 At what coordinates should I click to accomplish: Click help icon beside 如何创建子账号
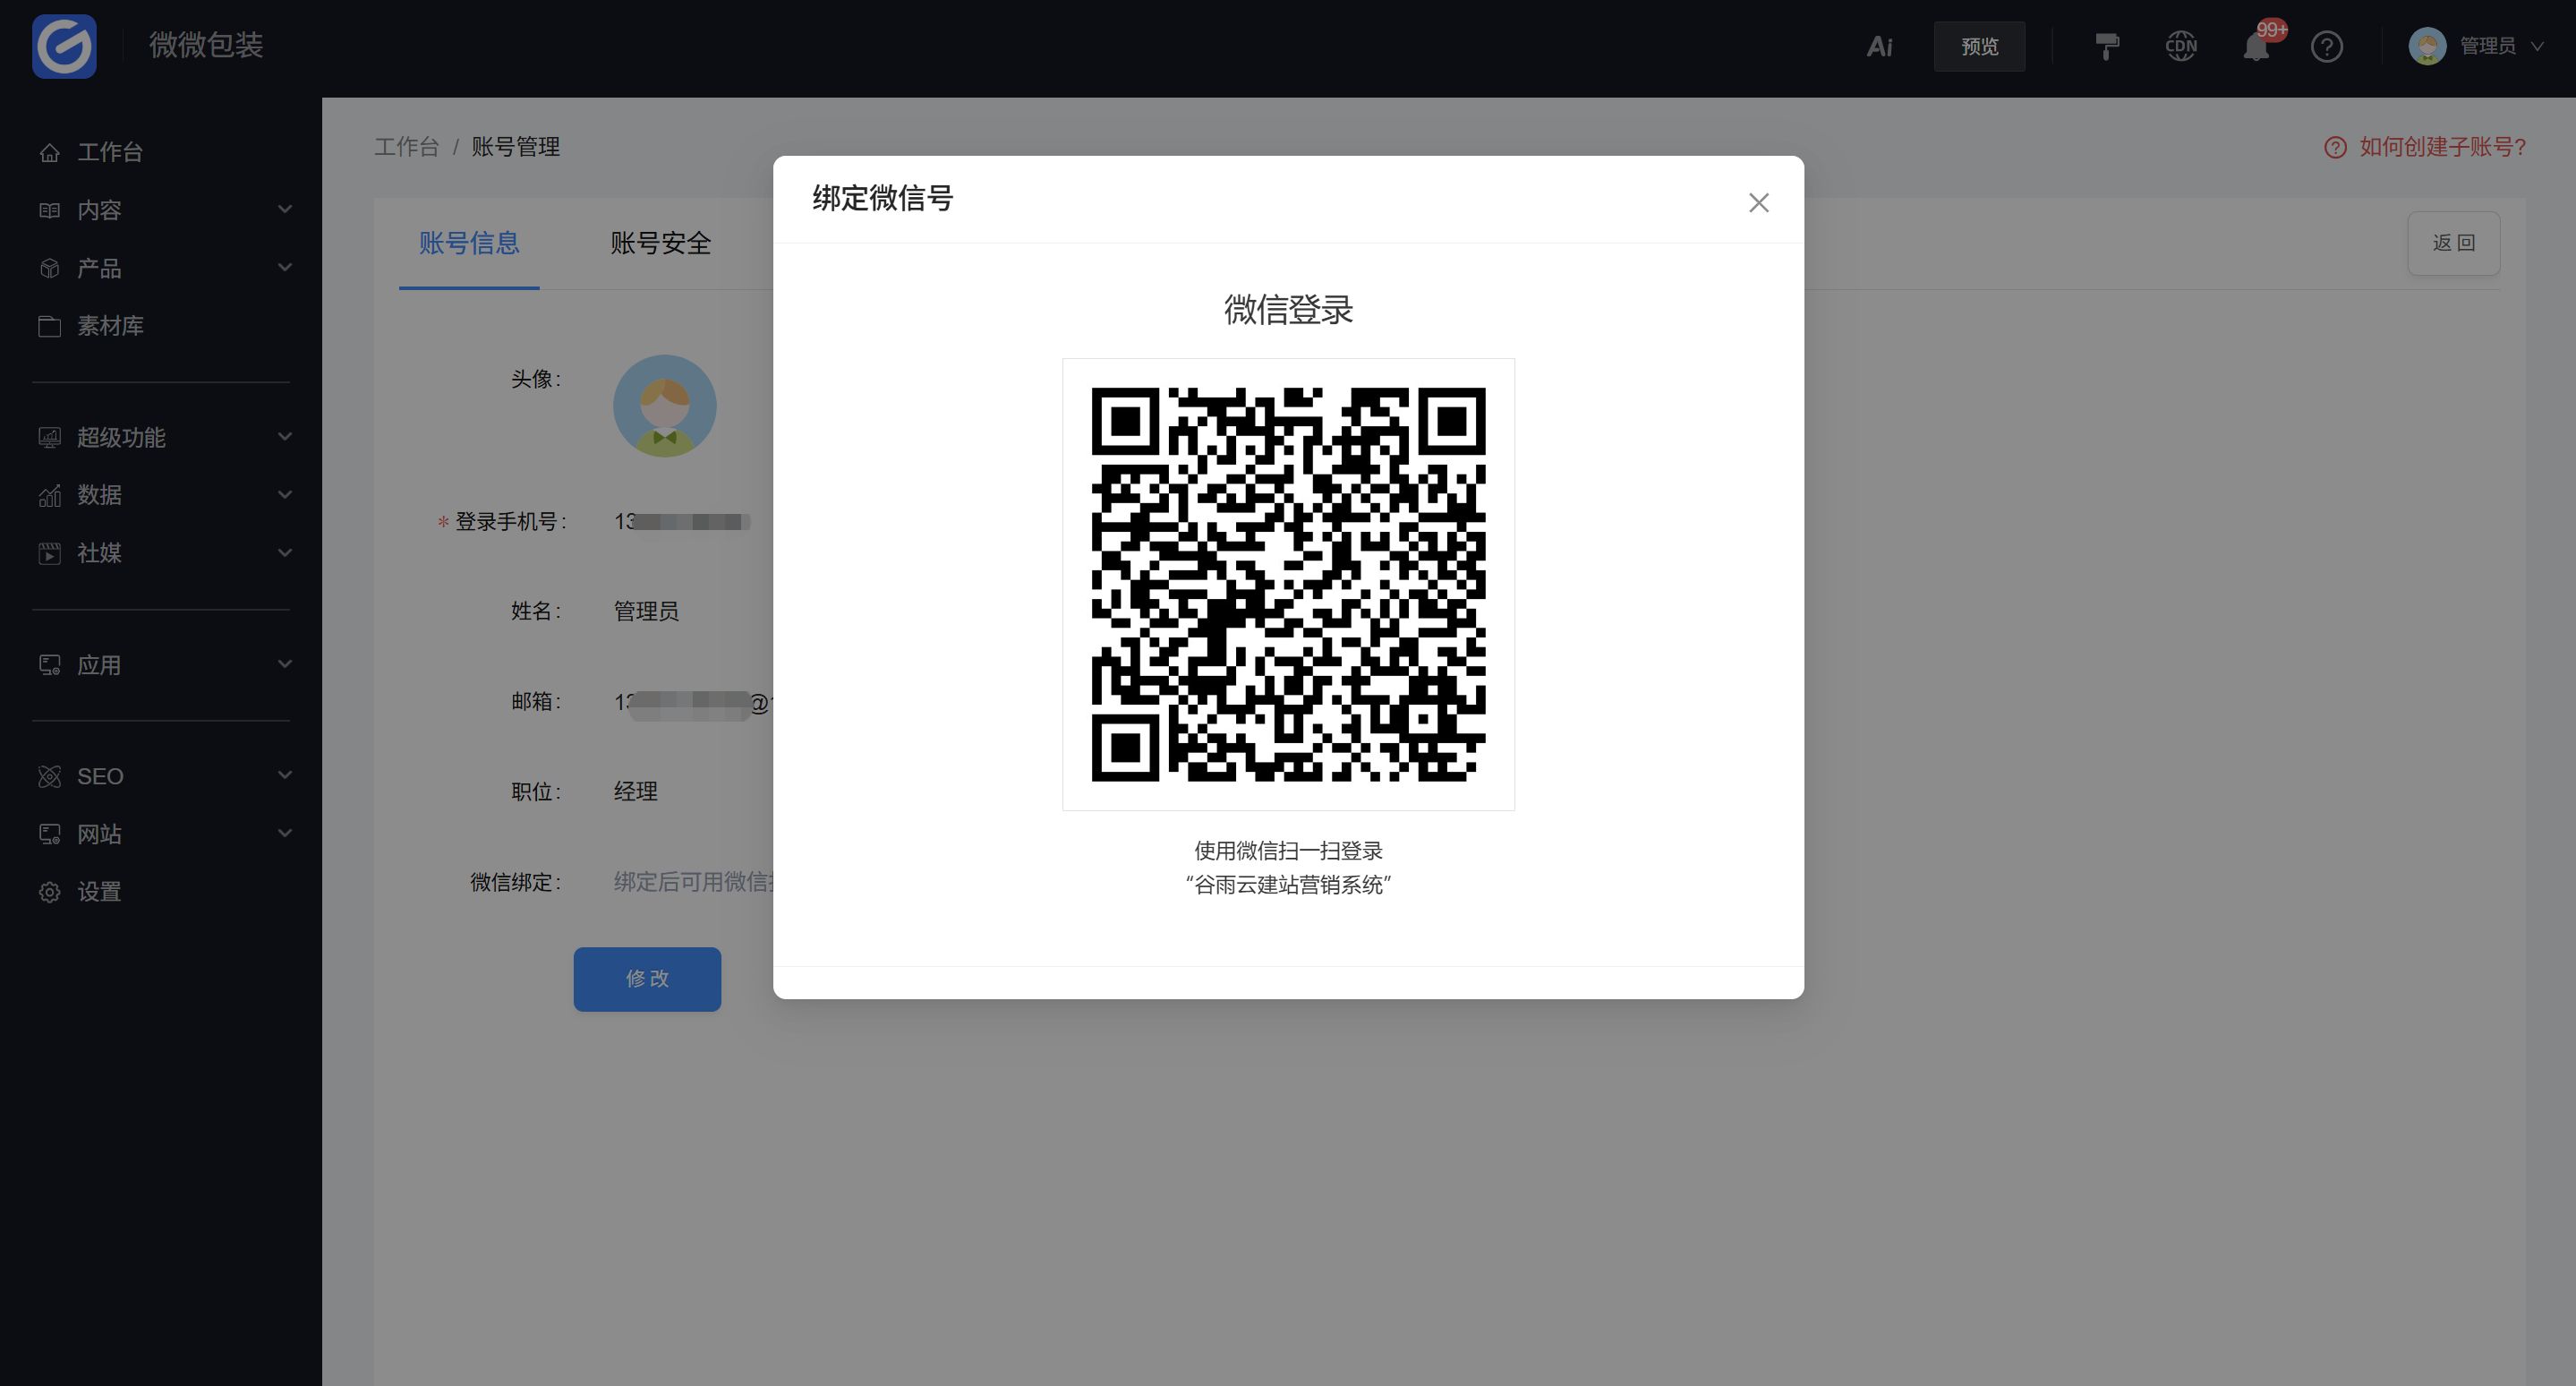pos(2335,148)
